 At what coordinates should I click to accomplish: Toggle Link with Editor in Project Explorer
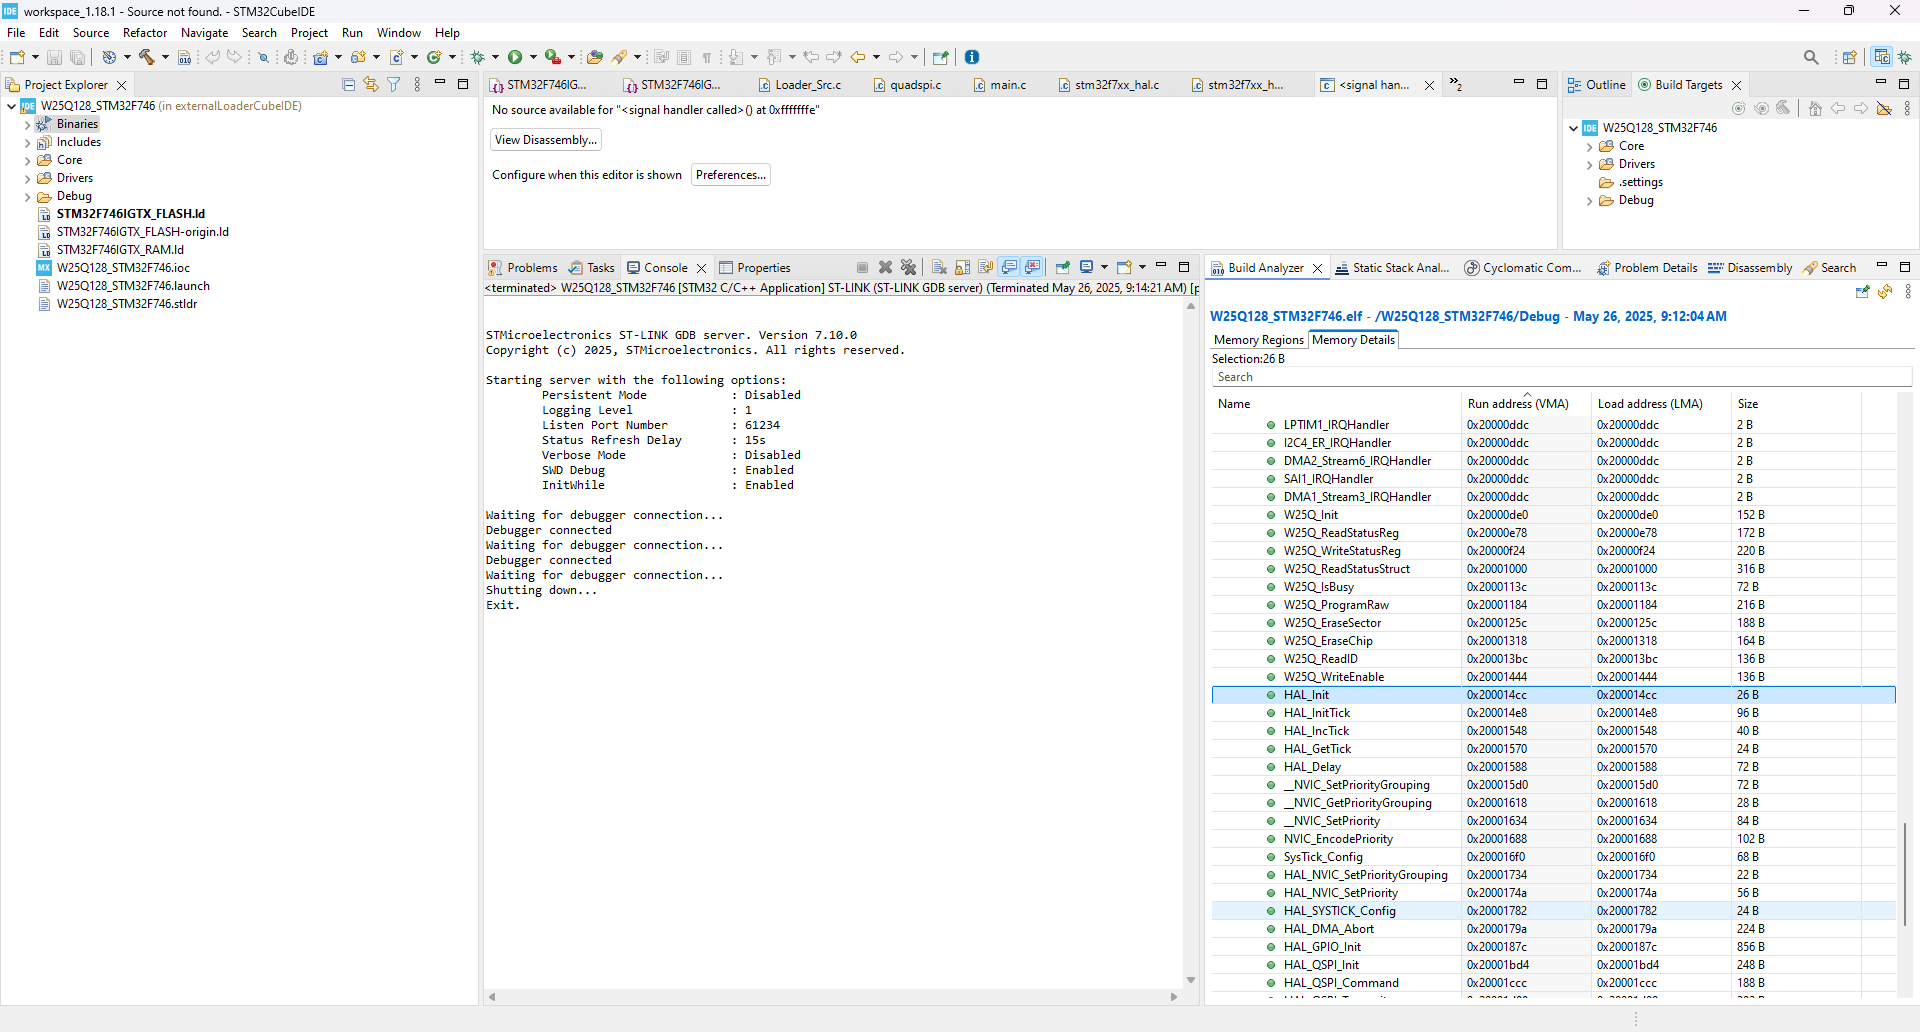click(371, 85)
